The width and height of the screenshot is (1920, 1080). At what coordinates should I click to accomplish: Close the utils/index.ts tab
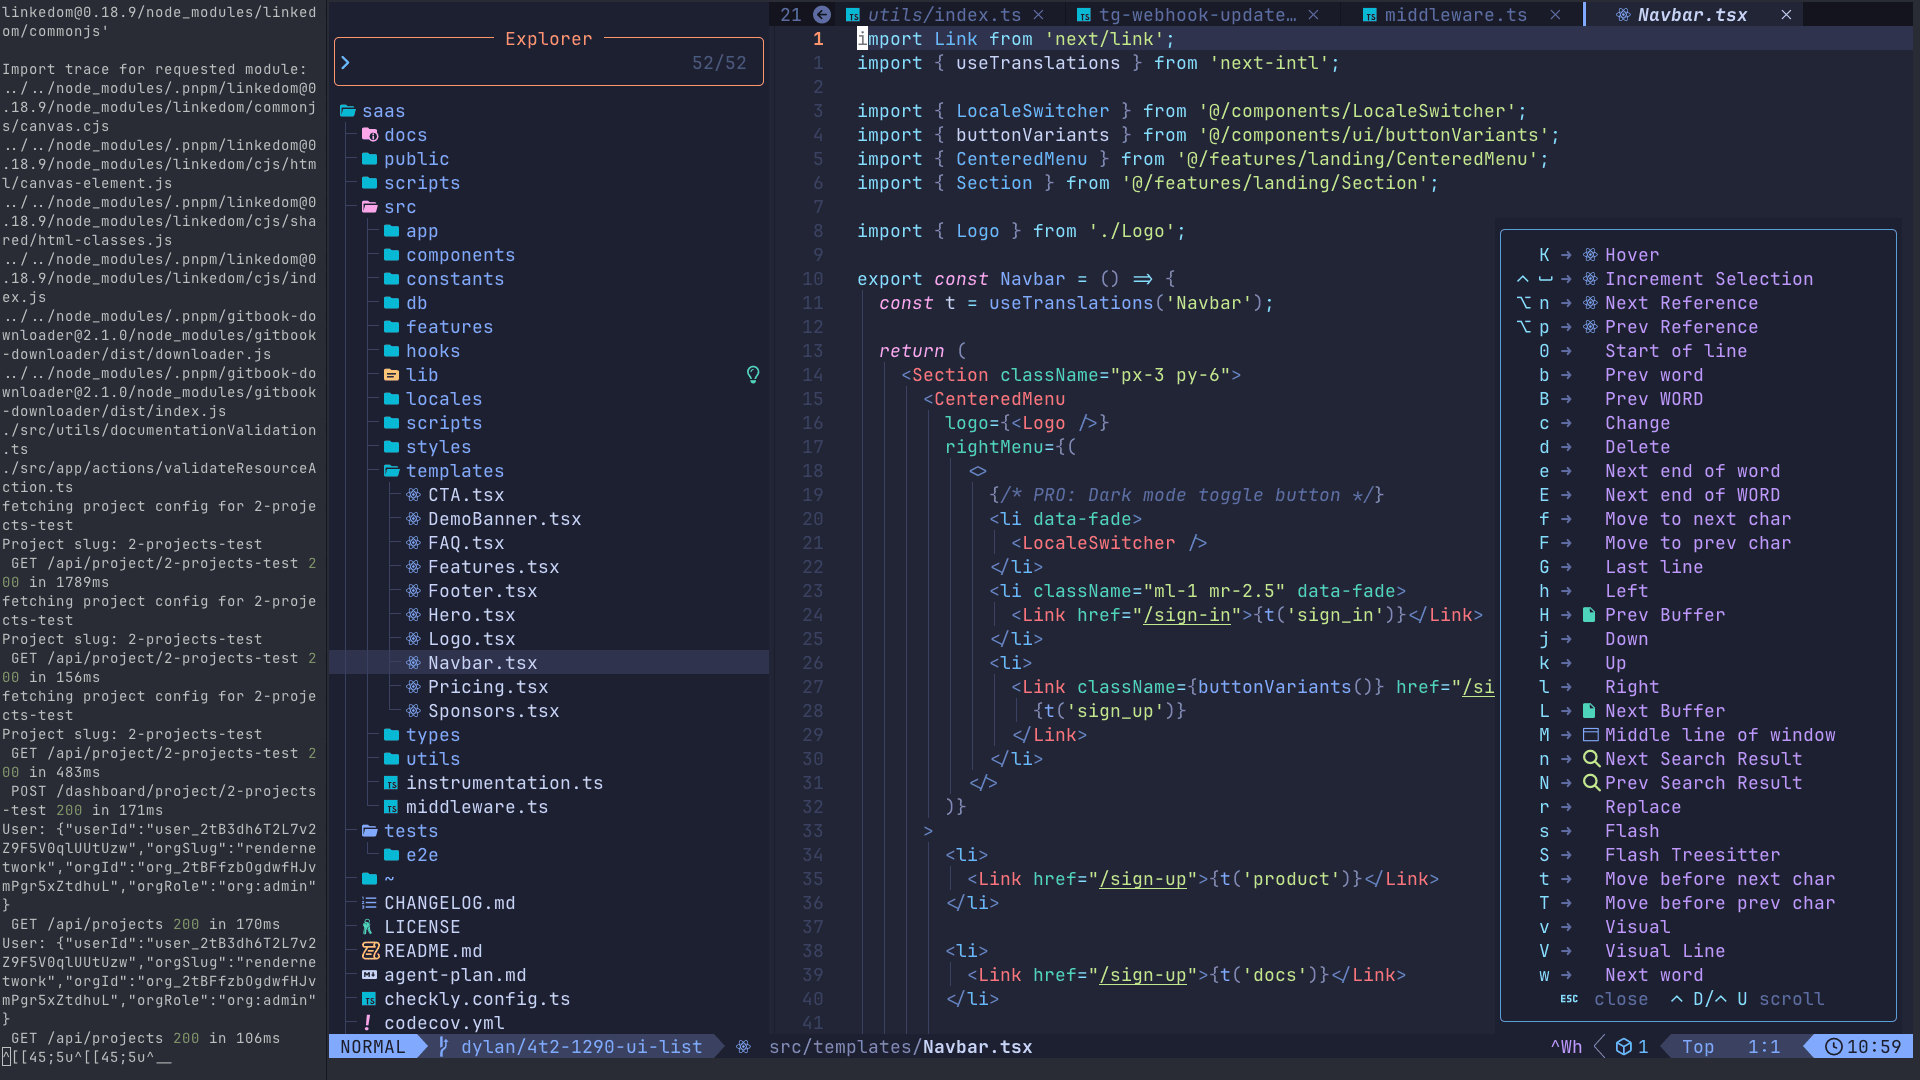coord(1039,14)
